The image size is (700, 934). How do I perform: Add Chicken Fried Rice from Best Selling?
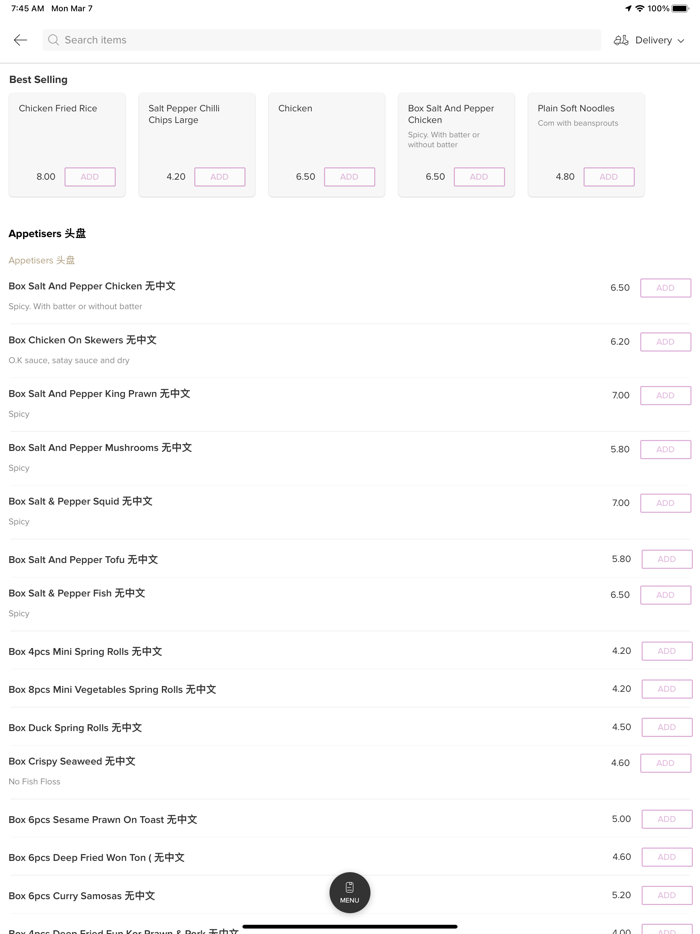(x=90, y=177)
